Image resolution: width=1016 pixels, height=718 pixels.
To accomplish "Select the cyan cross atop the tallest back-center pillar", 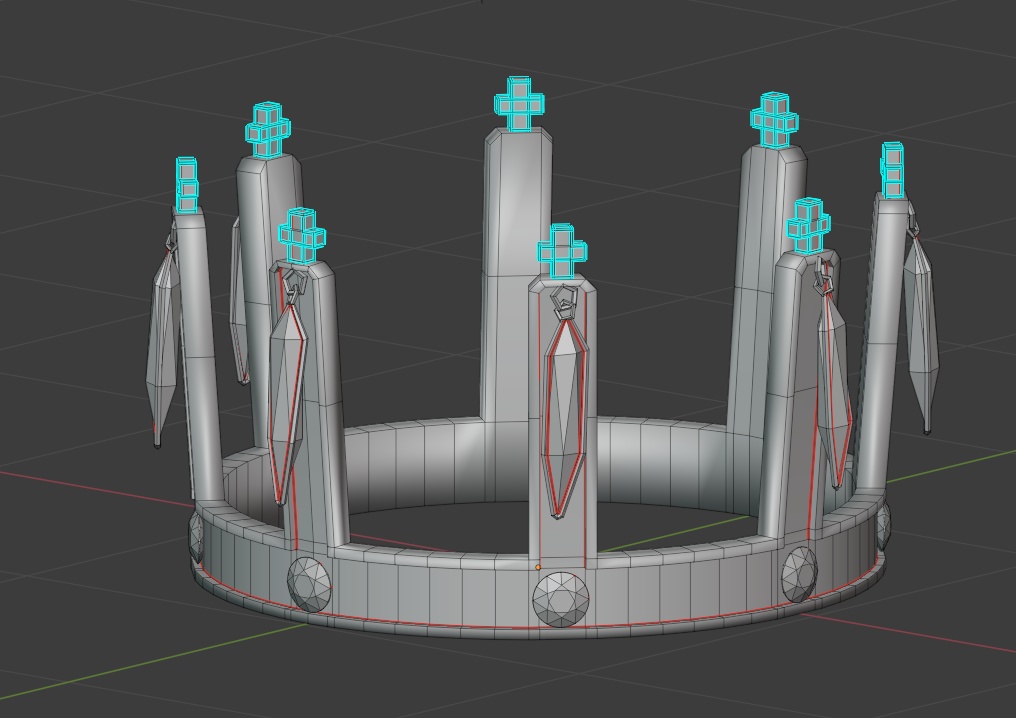I will pos(519,104).
